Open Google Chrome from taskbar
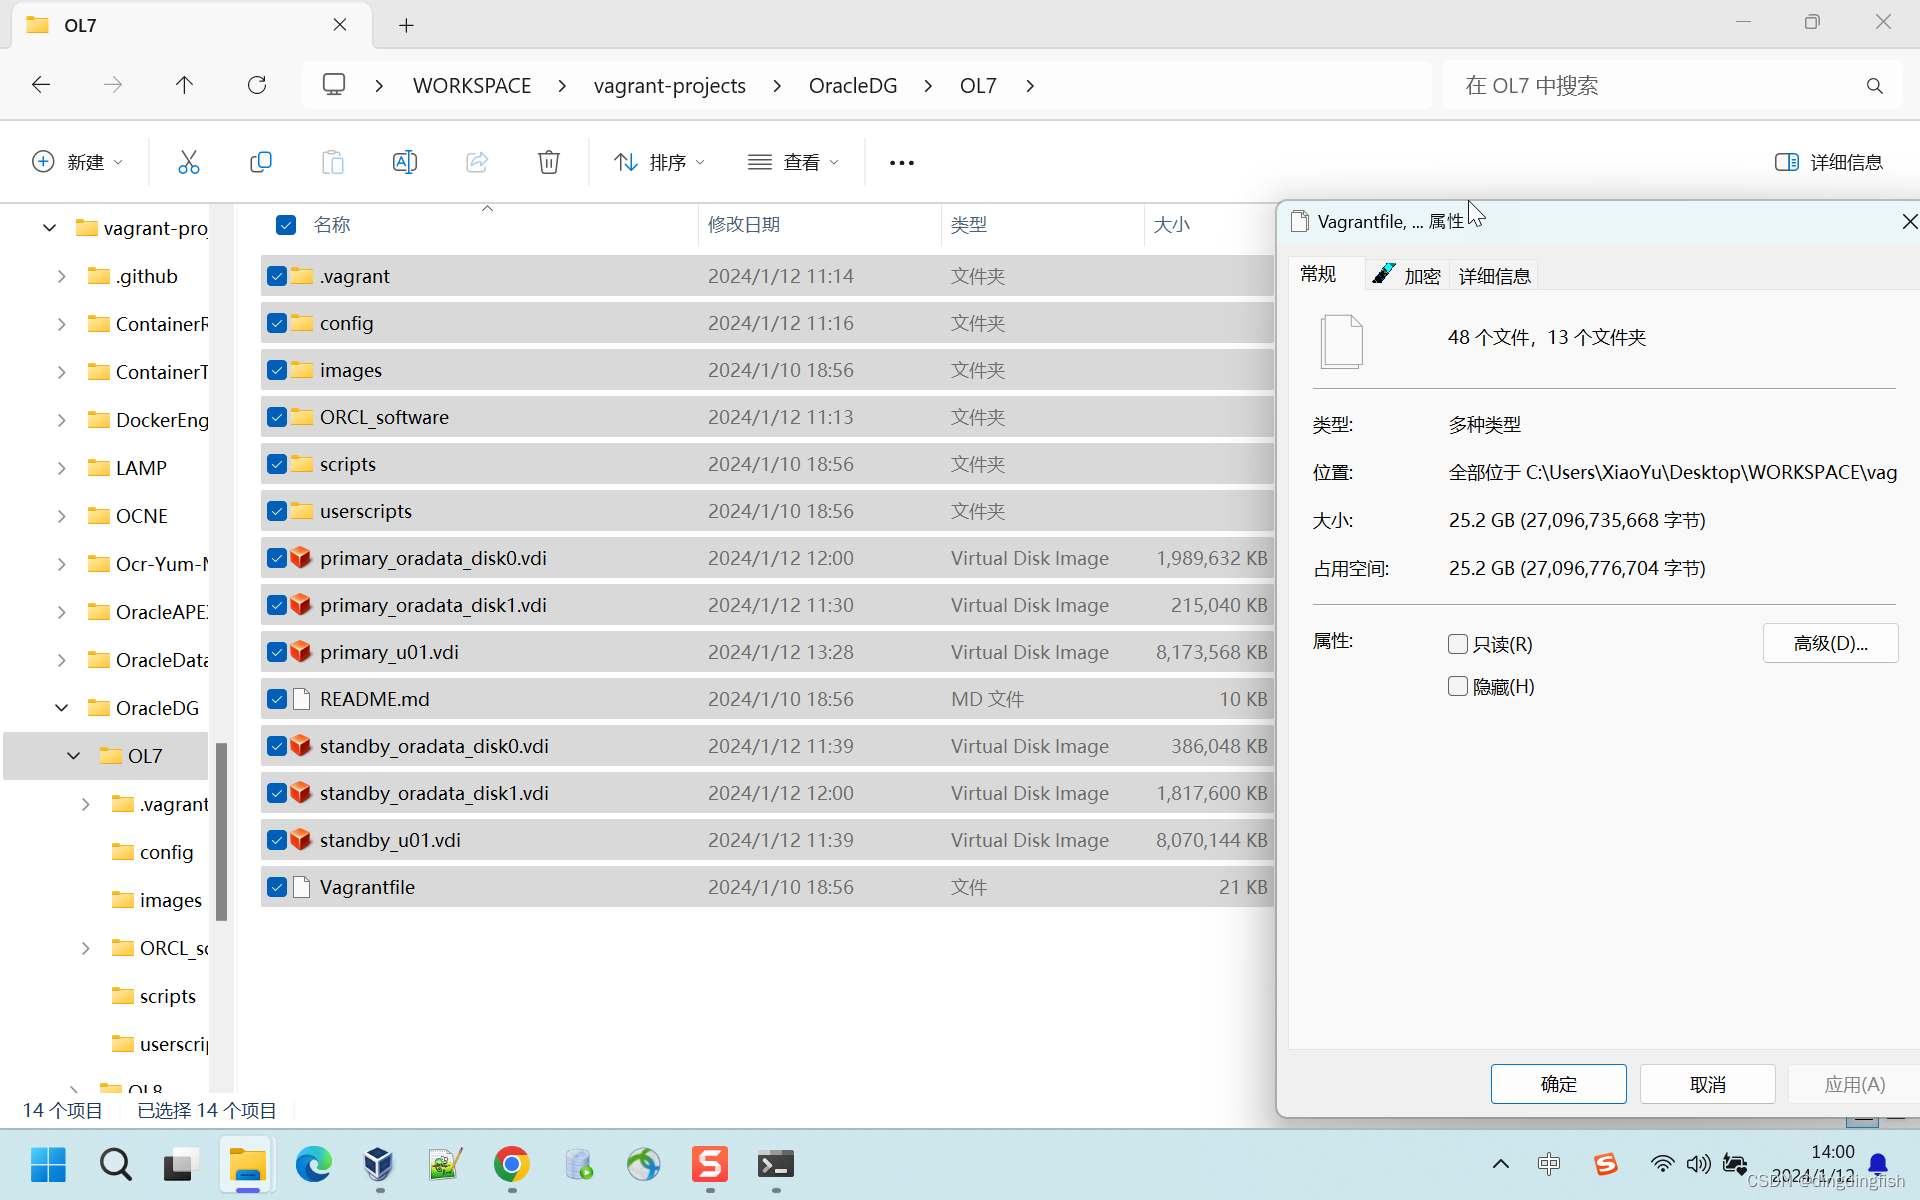The height and width of the screenshot is (1200, 1920). click(511, 1164)
